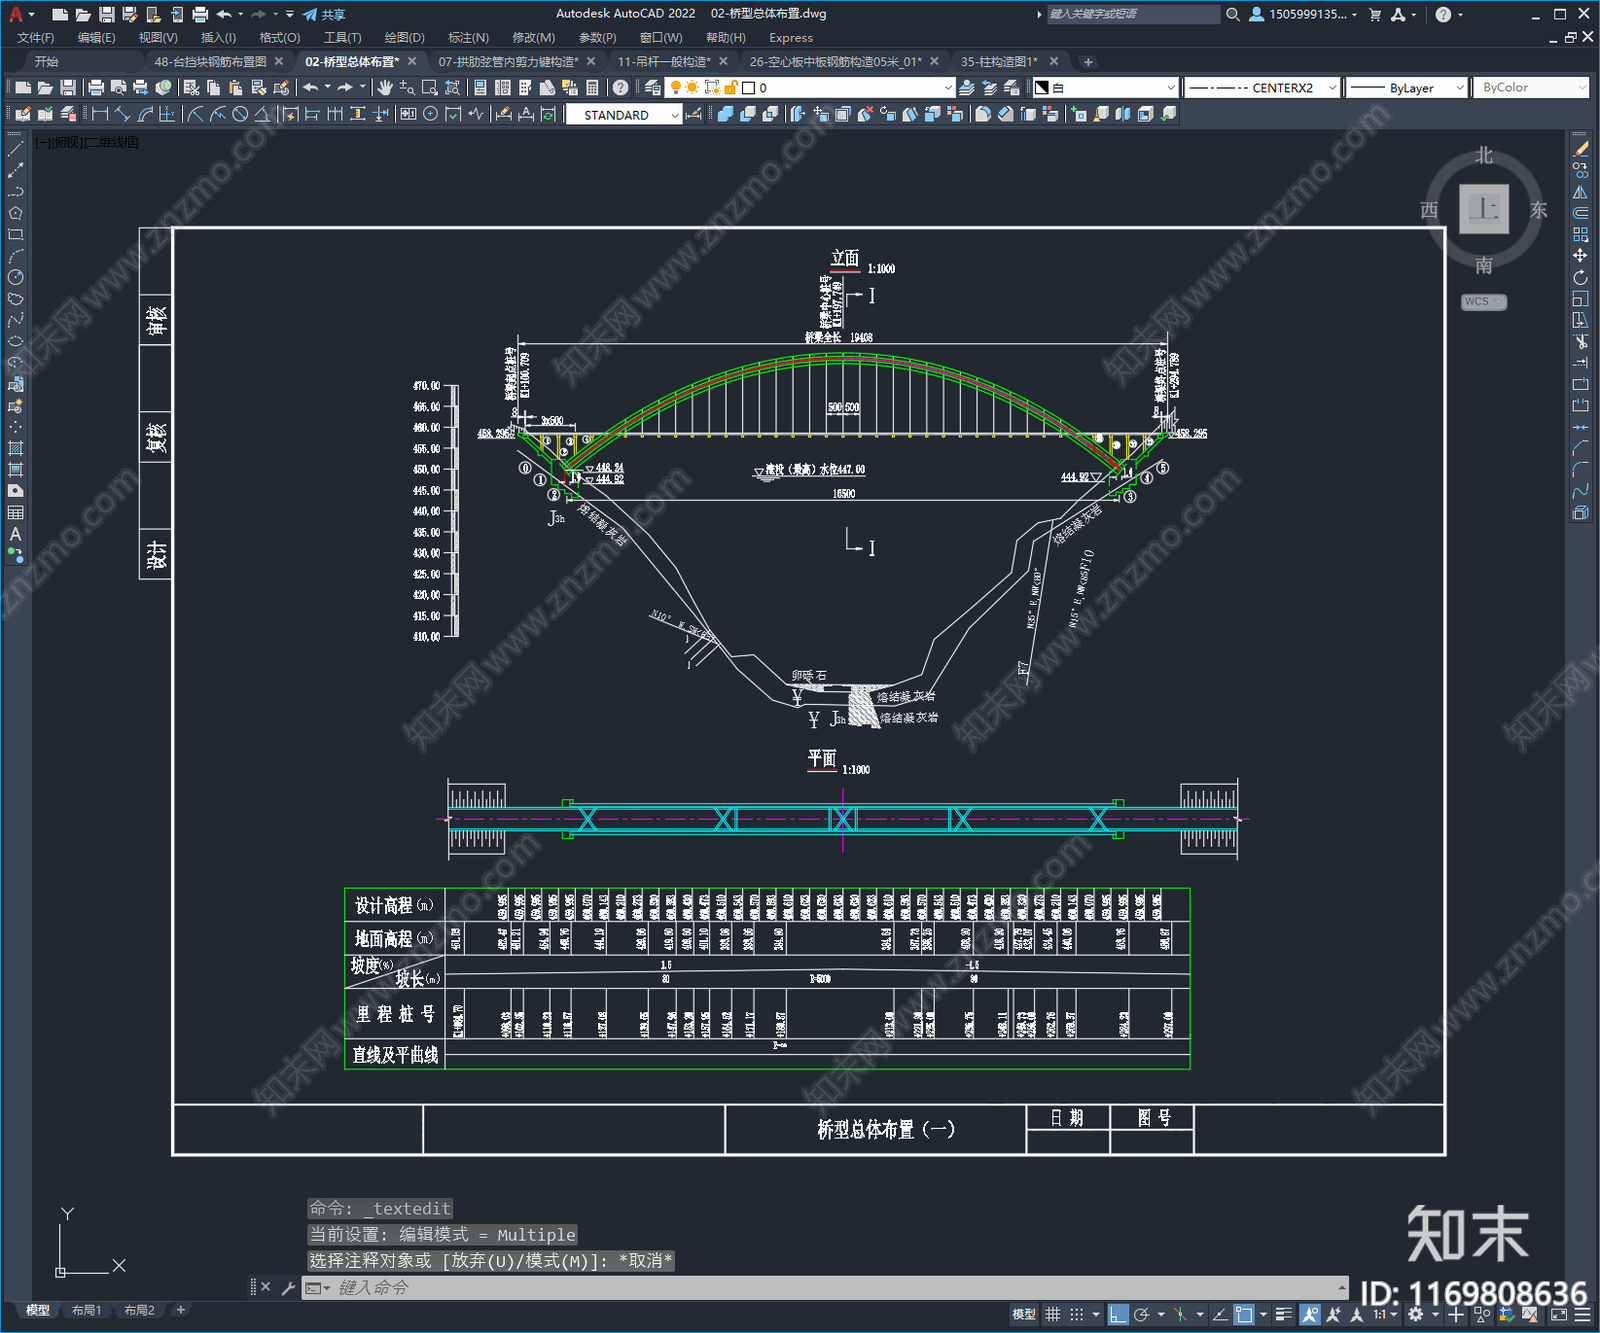Toggle lineweight display in status bar
The image size is (1600, 1333).
click(1285, 1314)
